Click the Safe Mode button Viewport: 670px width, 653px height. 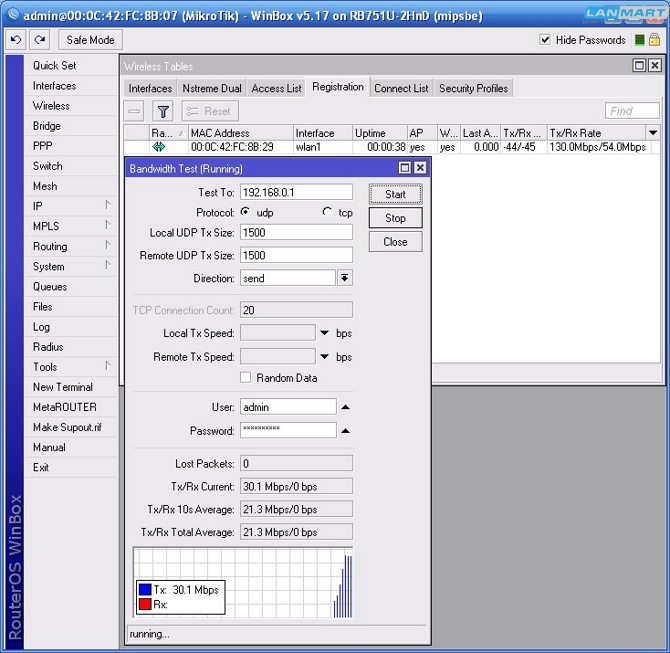click(x=90, y=40)
